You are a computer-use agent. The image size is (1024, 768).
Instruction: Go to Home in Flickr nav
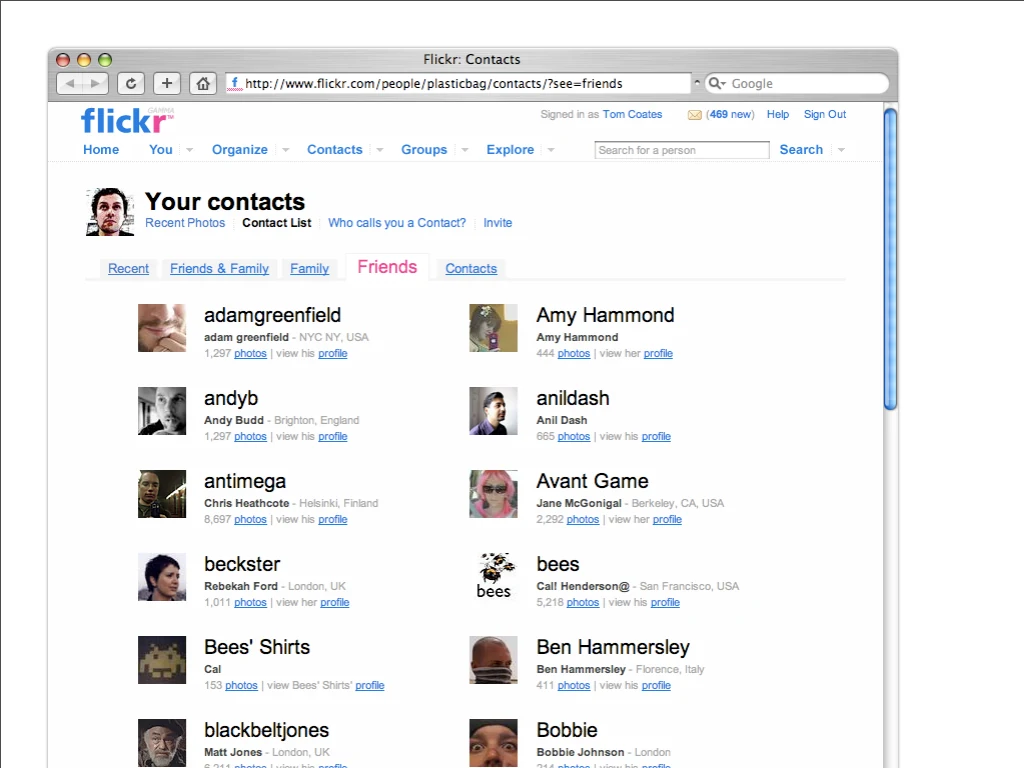click(x=101, y=150)
